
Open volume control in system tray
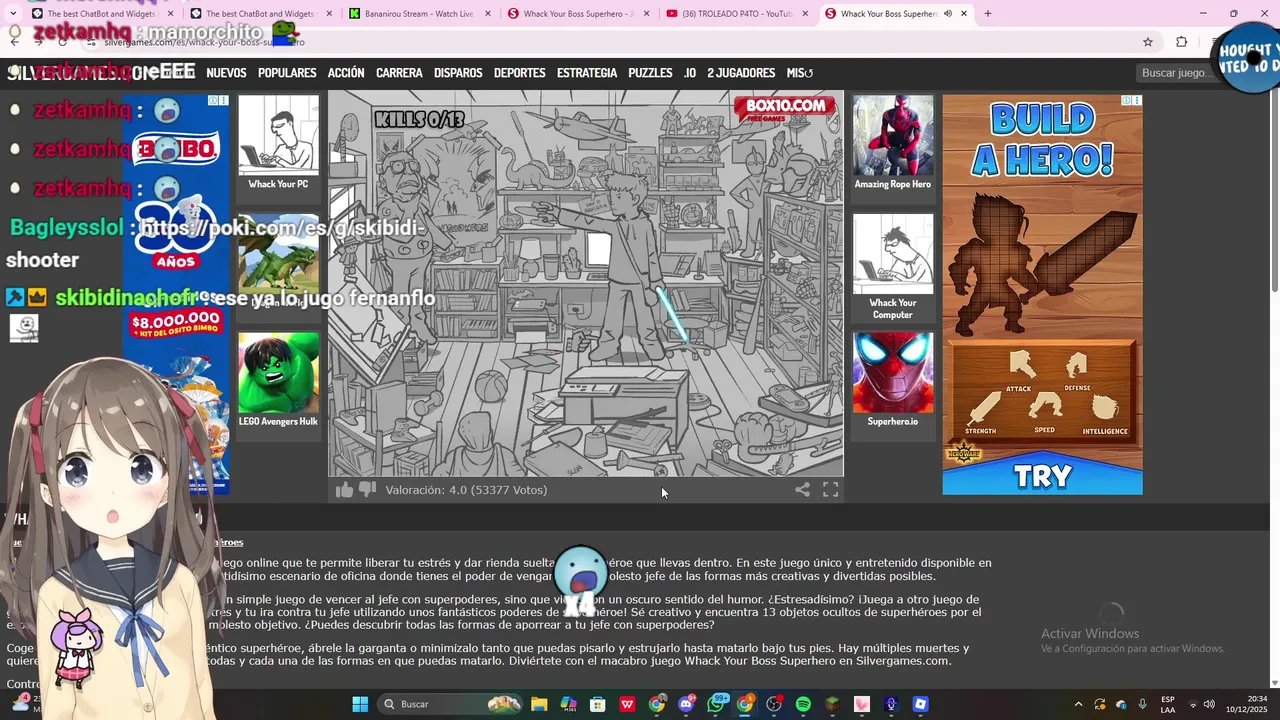pyautogui.click(x=1209, y=704)
